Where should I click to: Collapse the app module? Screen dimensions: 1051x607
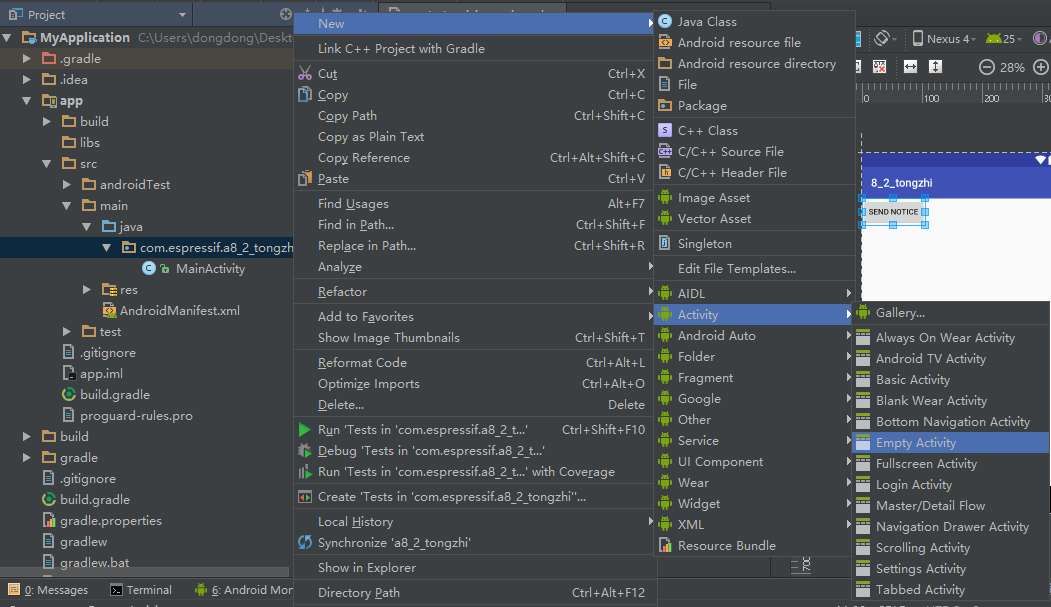[x=27, y=101]
